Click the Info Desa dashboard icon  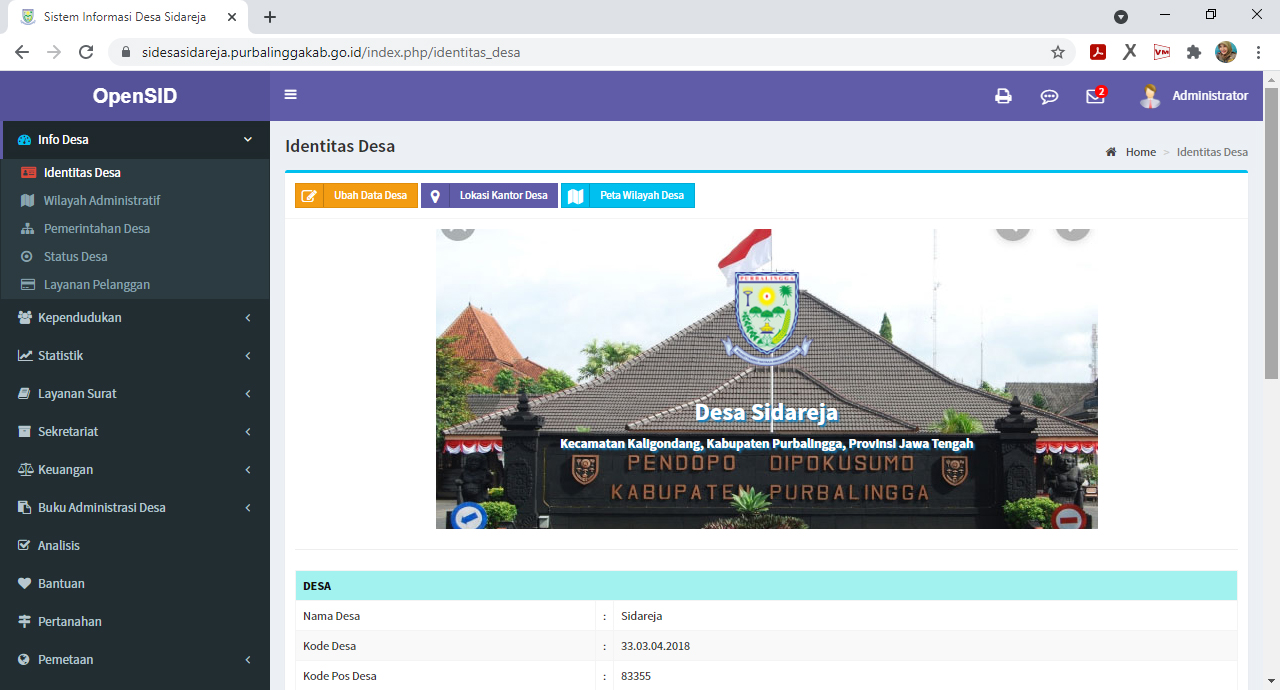[x=25, y=140]
